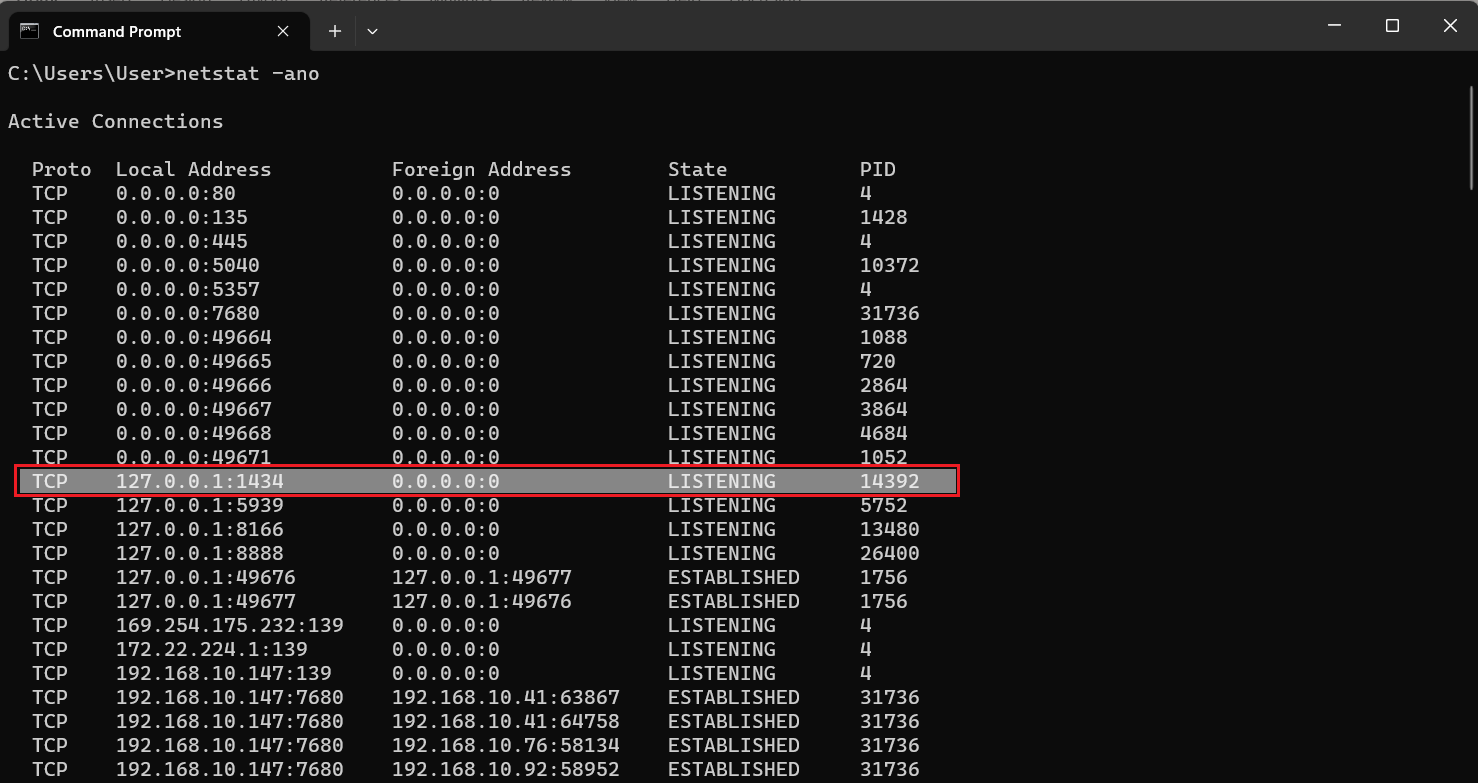Click PID 10372
The image size is (1478, 783).
(x=890, y=265)
